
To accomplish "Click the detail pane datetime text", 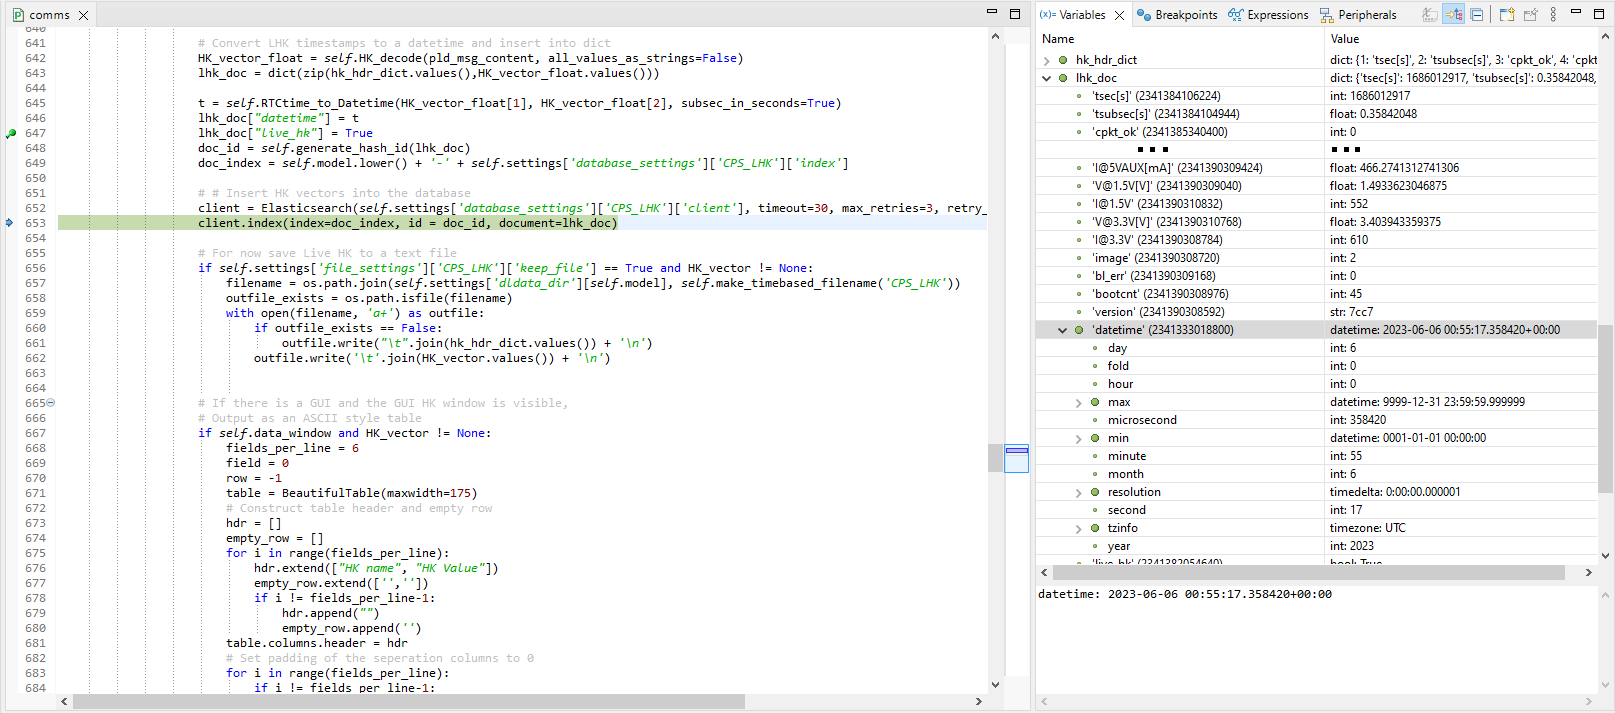I will (x=1185, y=594).
